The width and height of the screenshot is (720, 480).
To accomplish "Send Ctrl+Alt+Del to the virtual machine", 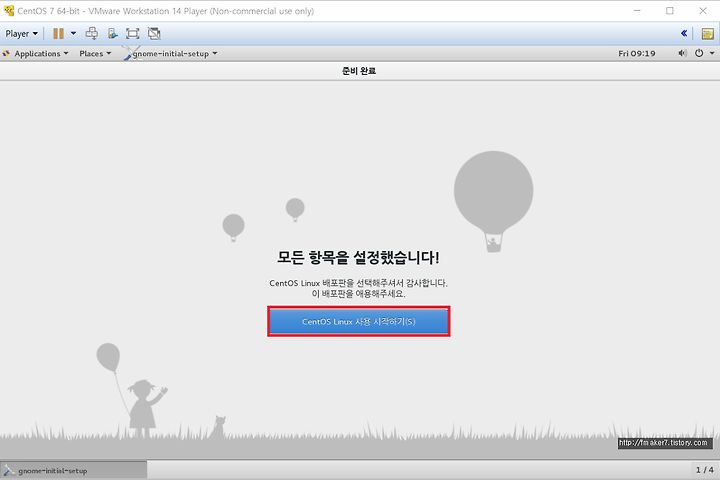I will [x=92, y=34].
